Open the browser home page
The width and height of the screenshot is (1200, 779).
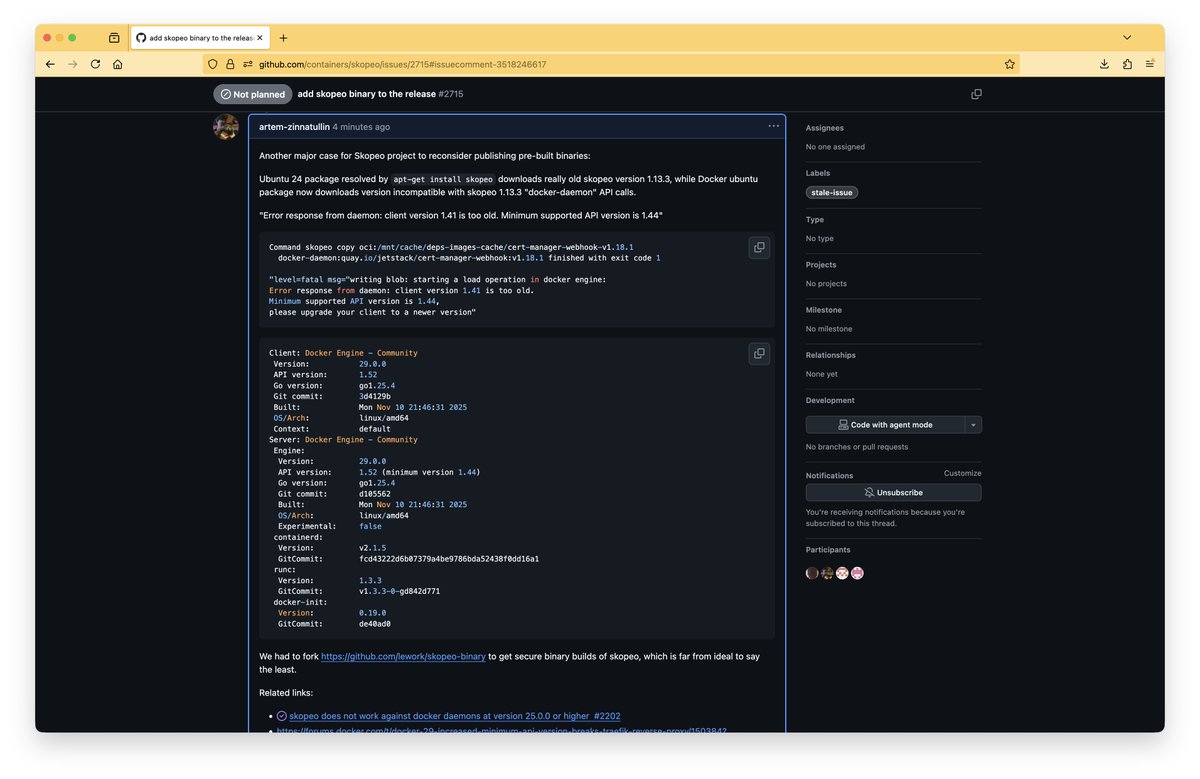coord(118,64)
